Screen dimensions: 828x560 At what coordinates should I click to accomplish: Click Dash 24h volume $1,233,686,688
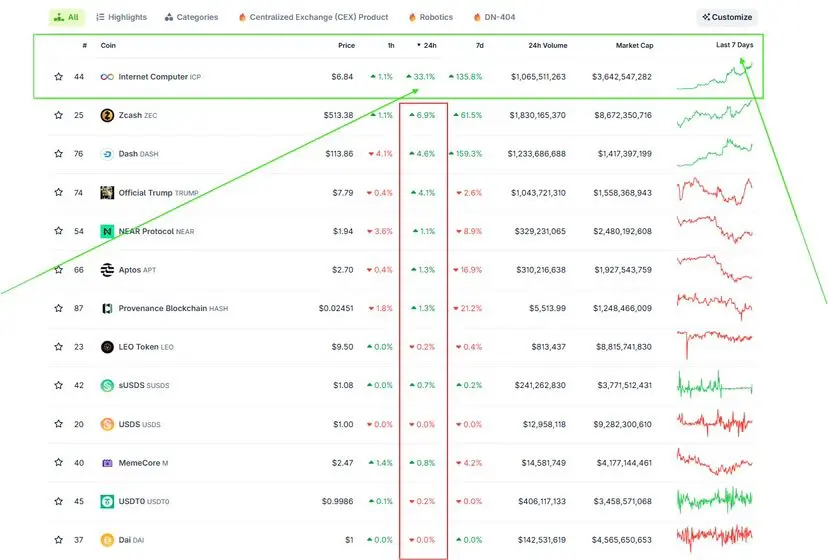[x=537, y=154]
